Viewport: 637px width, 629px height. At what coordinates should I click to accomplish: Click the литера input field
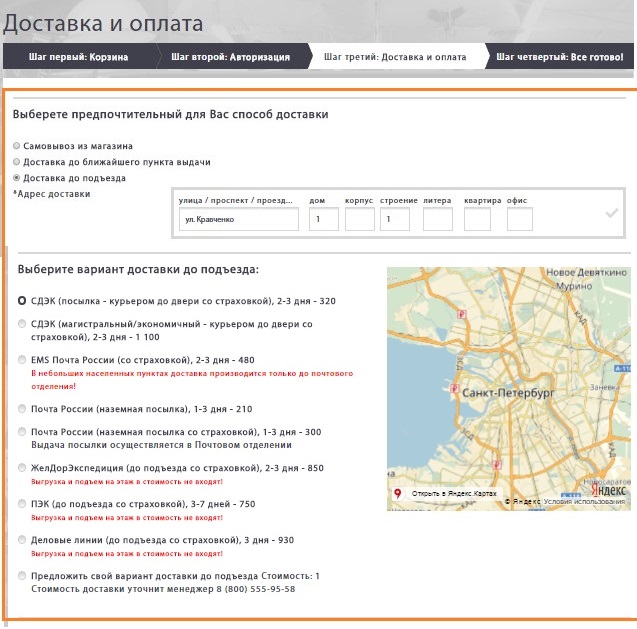tap(438, 219)
